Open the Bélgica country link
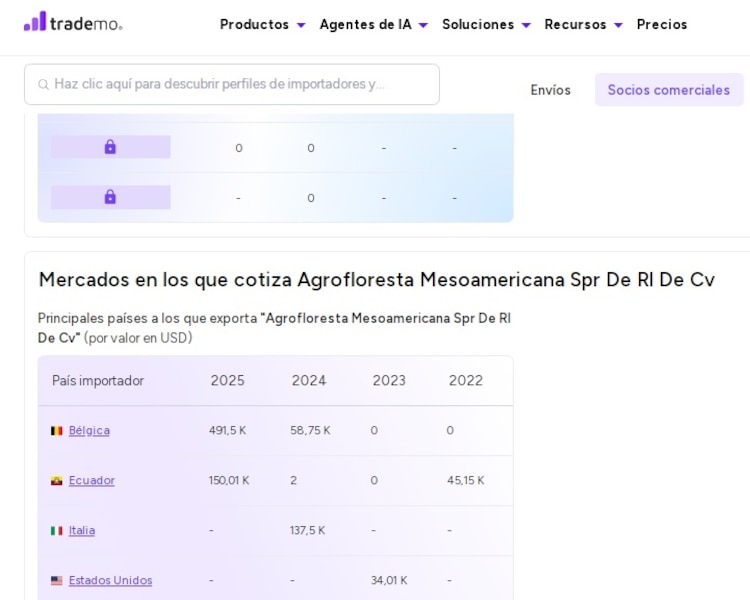750x600 pixels. 89,431
